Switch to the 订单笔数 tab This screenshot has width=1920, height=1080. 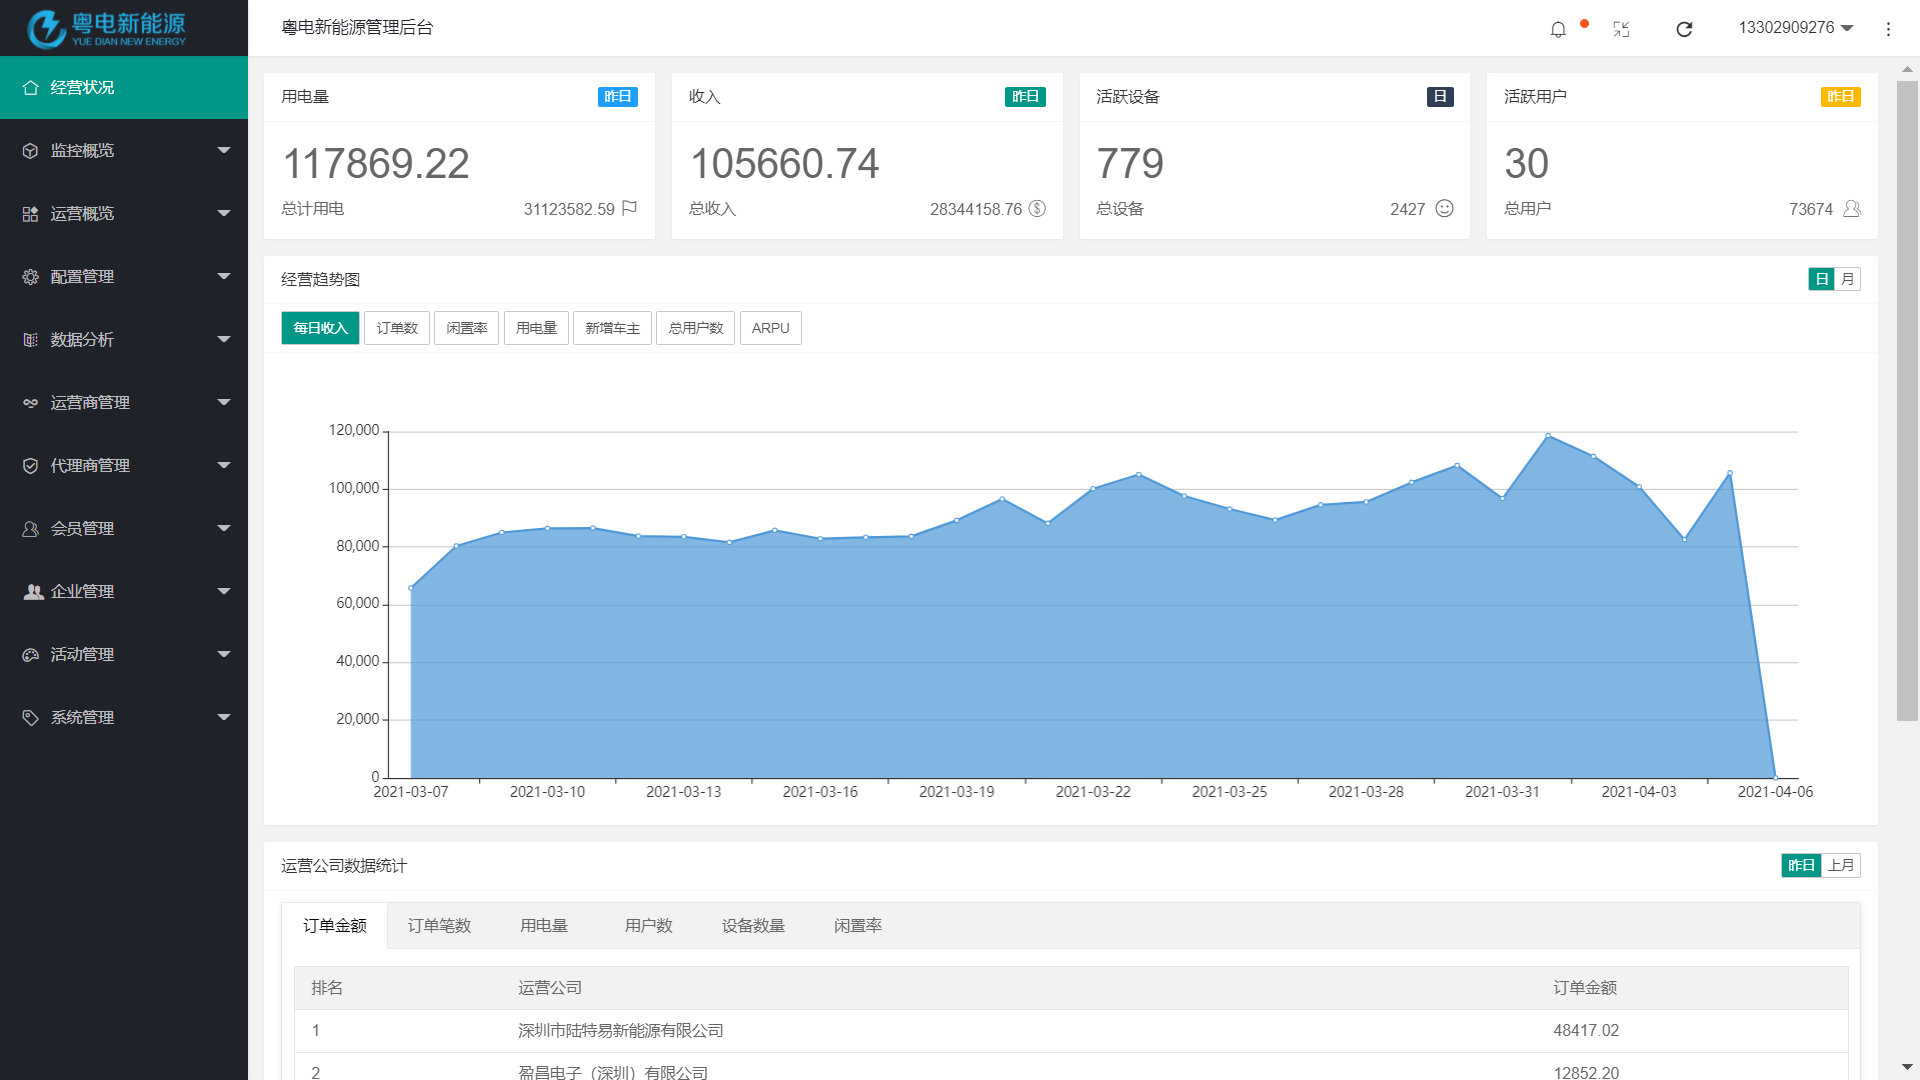[439, 926]
